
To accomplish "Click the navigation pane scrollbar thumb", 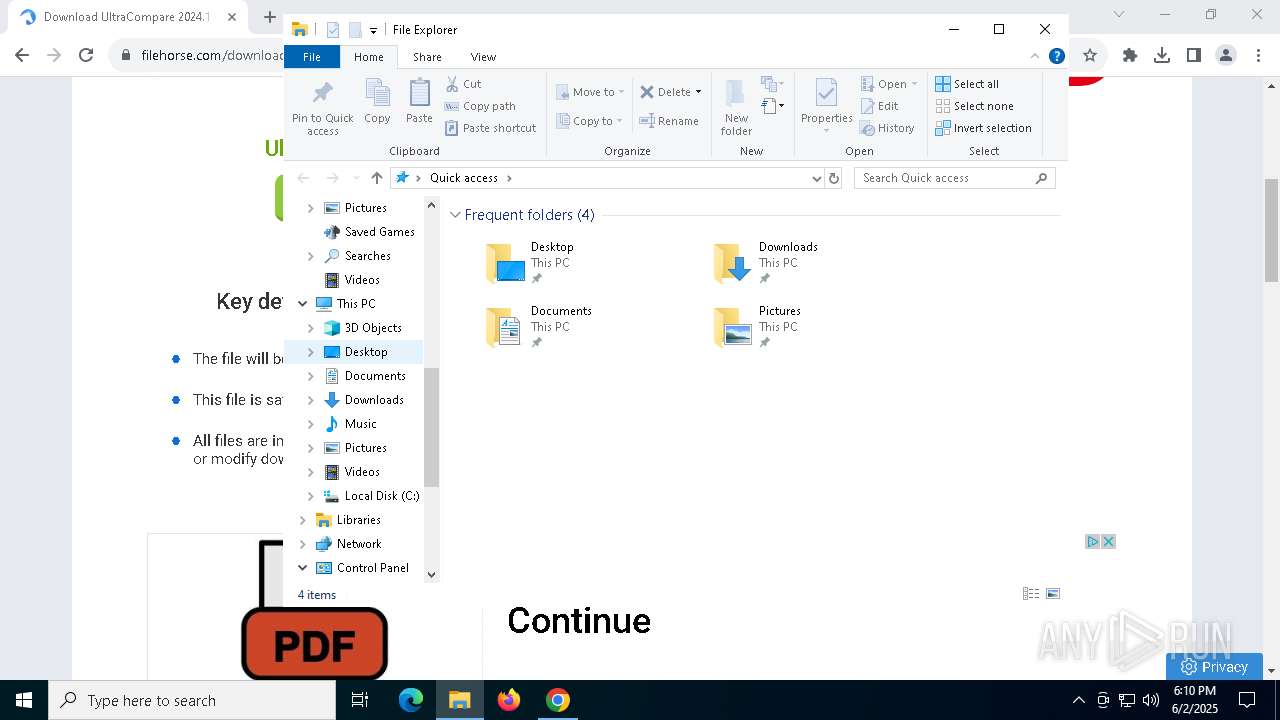I will pos(432,427).
